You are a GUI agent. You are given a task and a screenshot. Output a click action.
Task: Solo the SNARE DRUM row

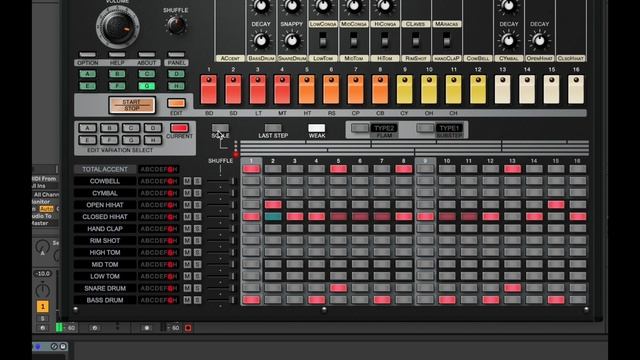[x=198, y=288]
